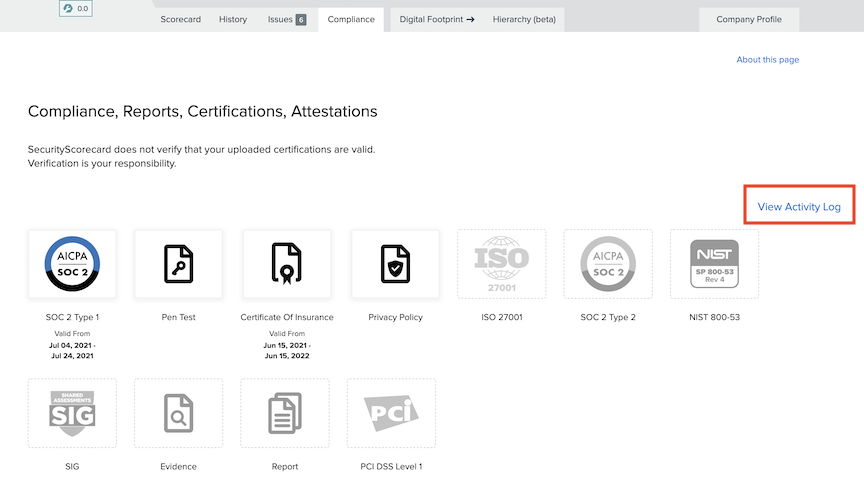The height and width of the screenshot is (491, 864).
Task: Click the Evidence label text
Action: tap(179, 466)
